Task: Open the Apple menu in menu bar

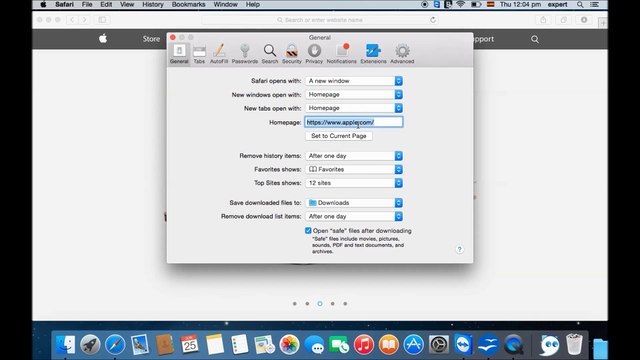Action: coord(43,4)
